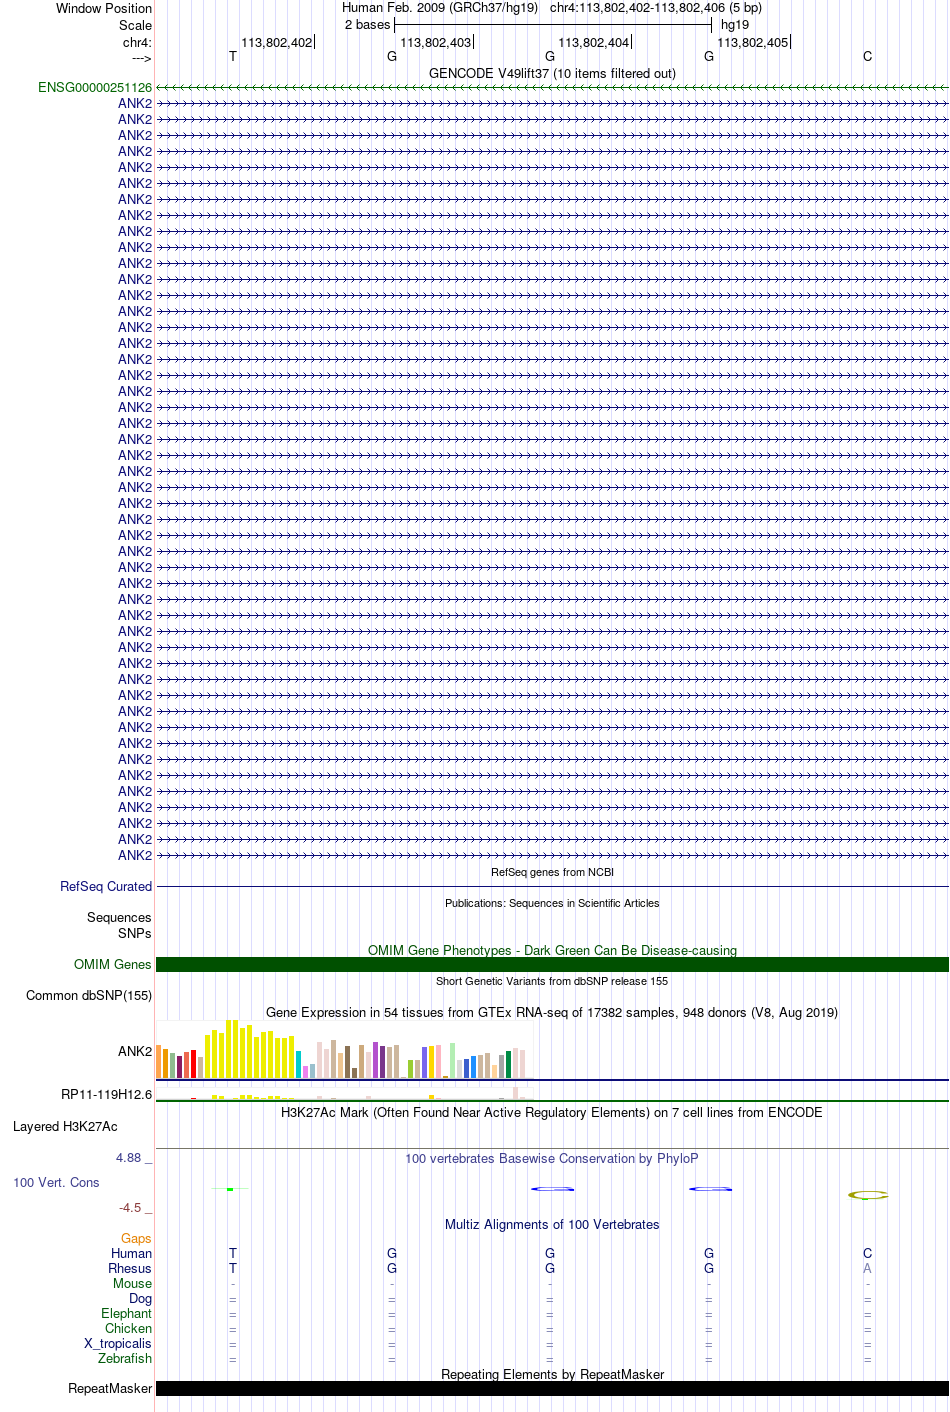Click the ENSG00000251126 gene label
This screenshot has height=1412, width=950.
coord(95,88)
